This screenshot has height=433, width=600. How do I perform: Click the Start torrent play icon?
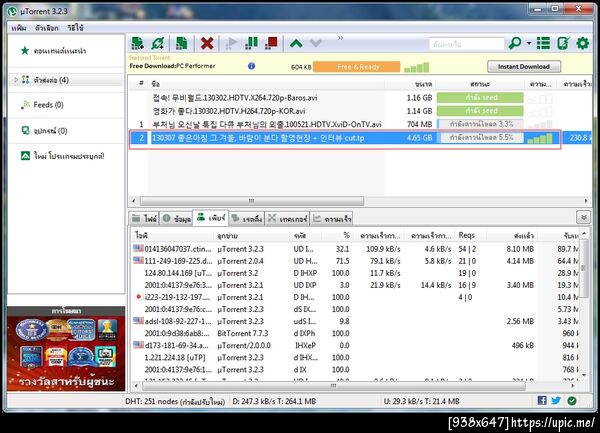pos(231,43)
